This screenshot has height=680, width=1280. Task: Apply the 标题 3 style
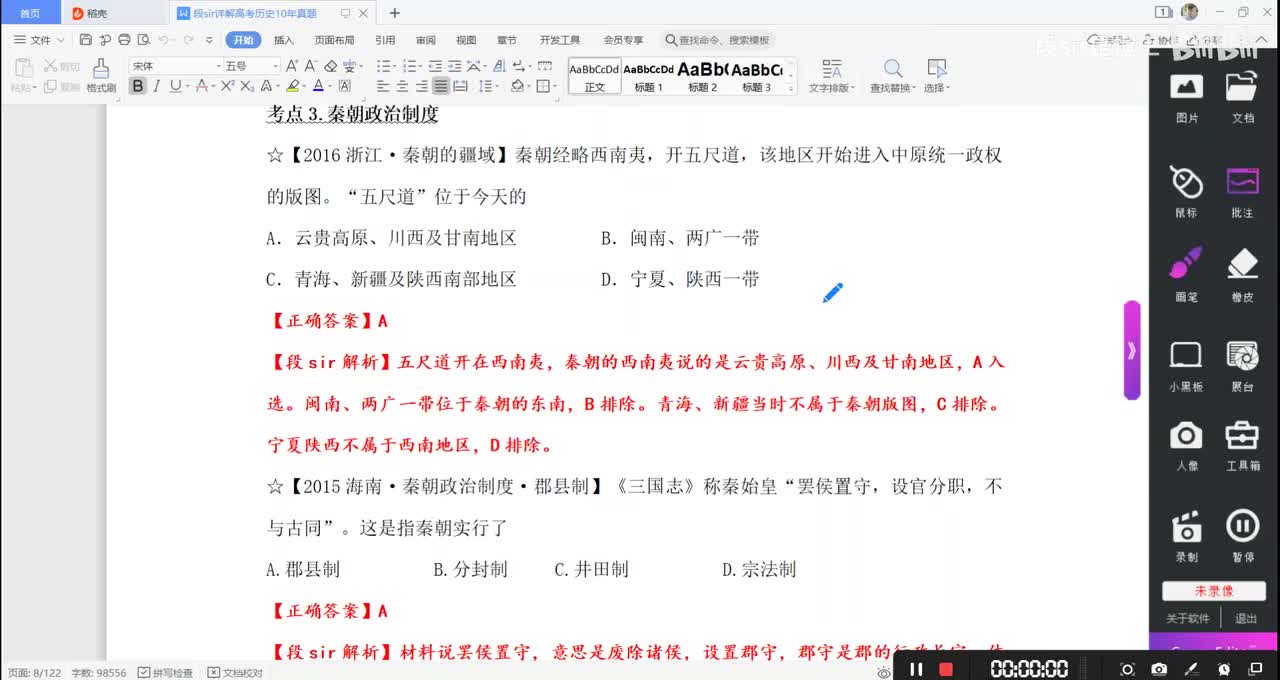[x=757, y=76]
